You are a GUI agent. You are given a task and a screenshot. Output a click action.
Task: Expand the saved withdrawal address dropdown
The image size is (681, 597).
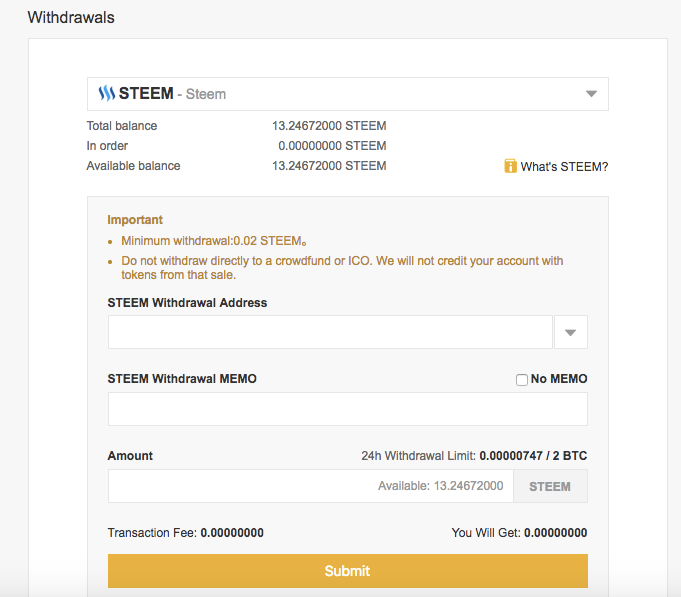[x=571, y=333]
